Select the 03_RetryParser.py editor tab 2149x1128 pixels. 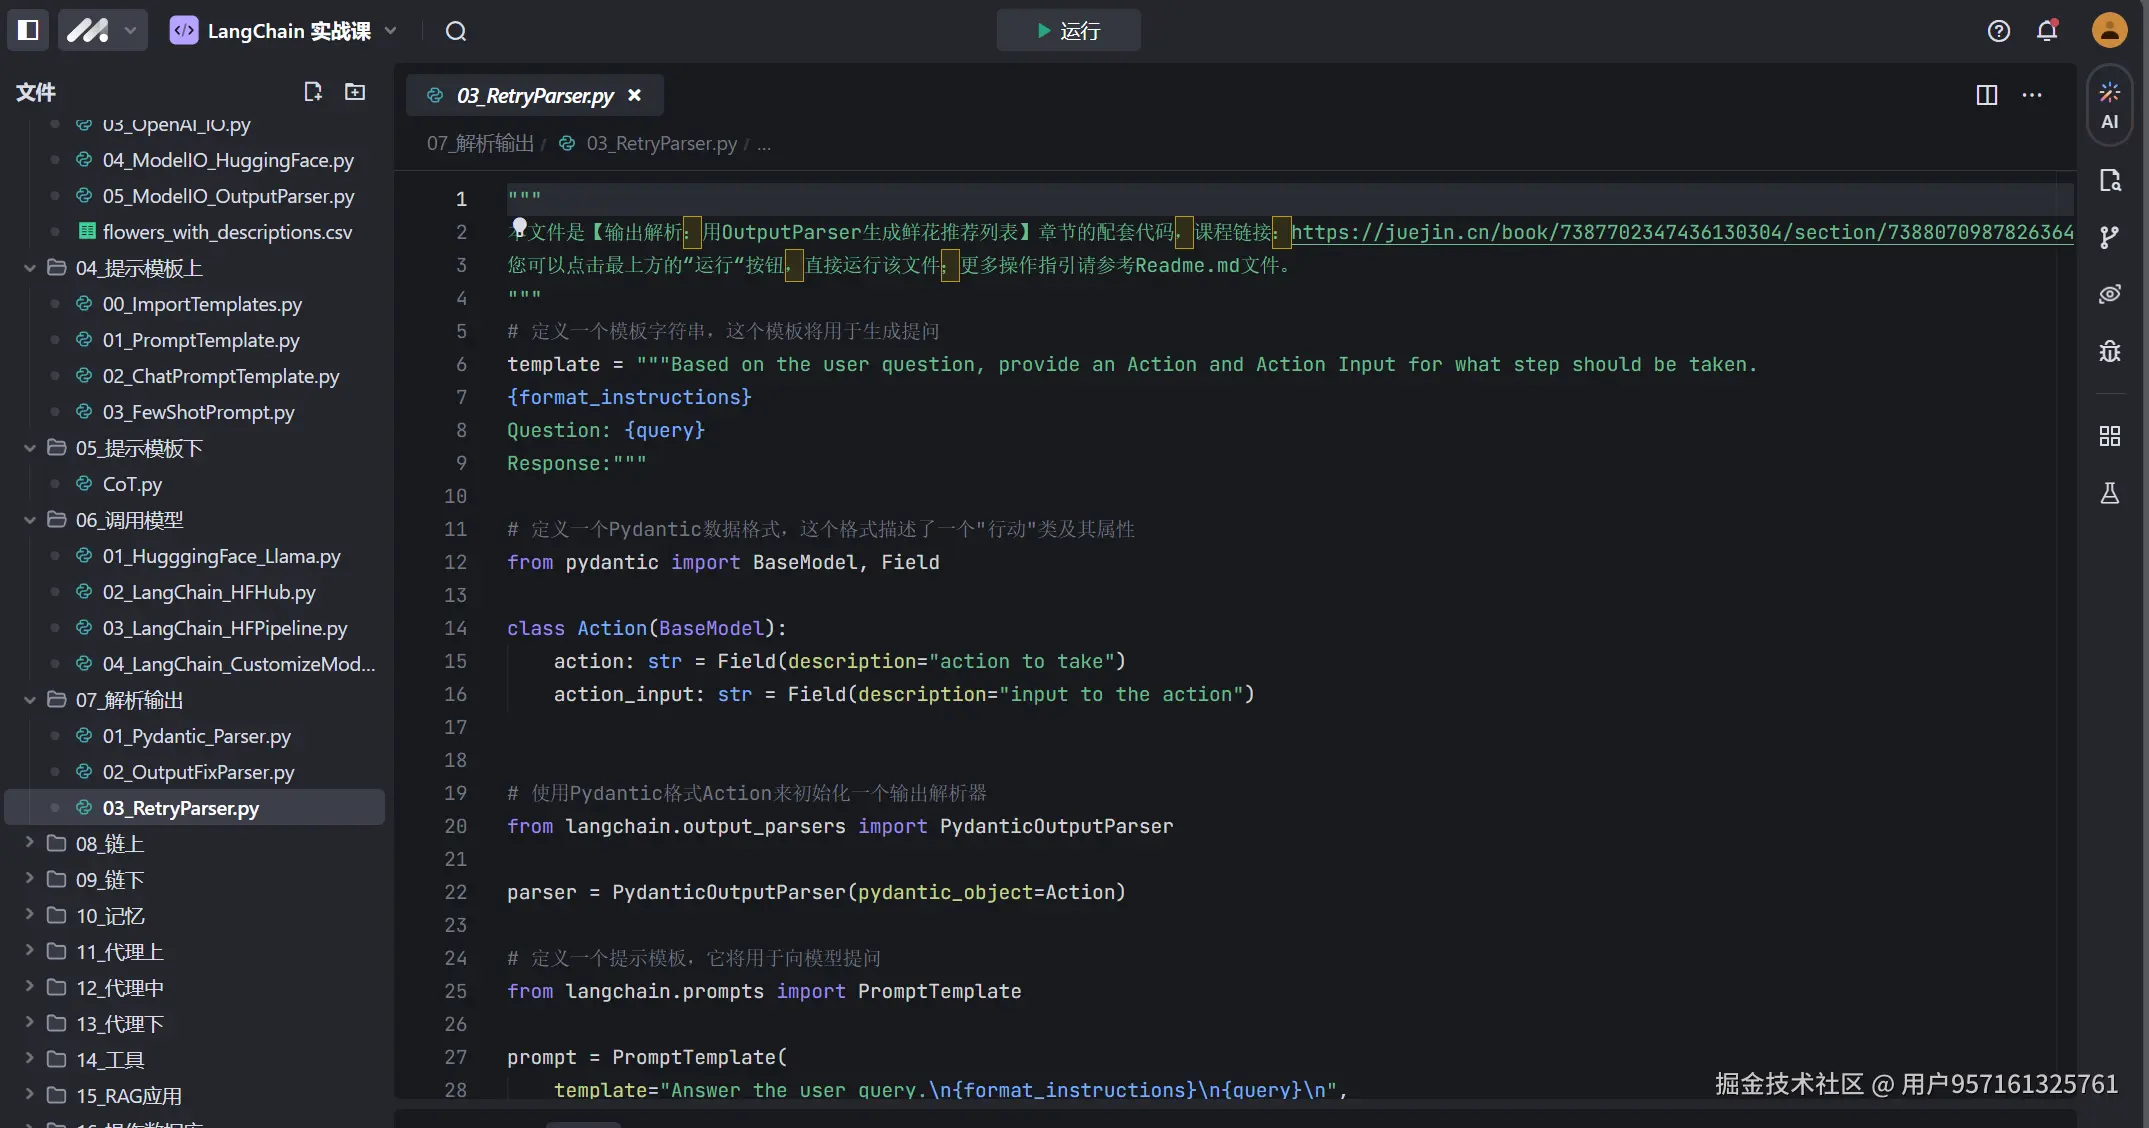pos(534,95)
